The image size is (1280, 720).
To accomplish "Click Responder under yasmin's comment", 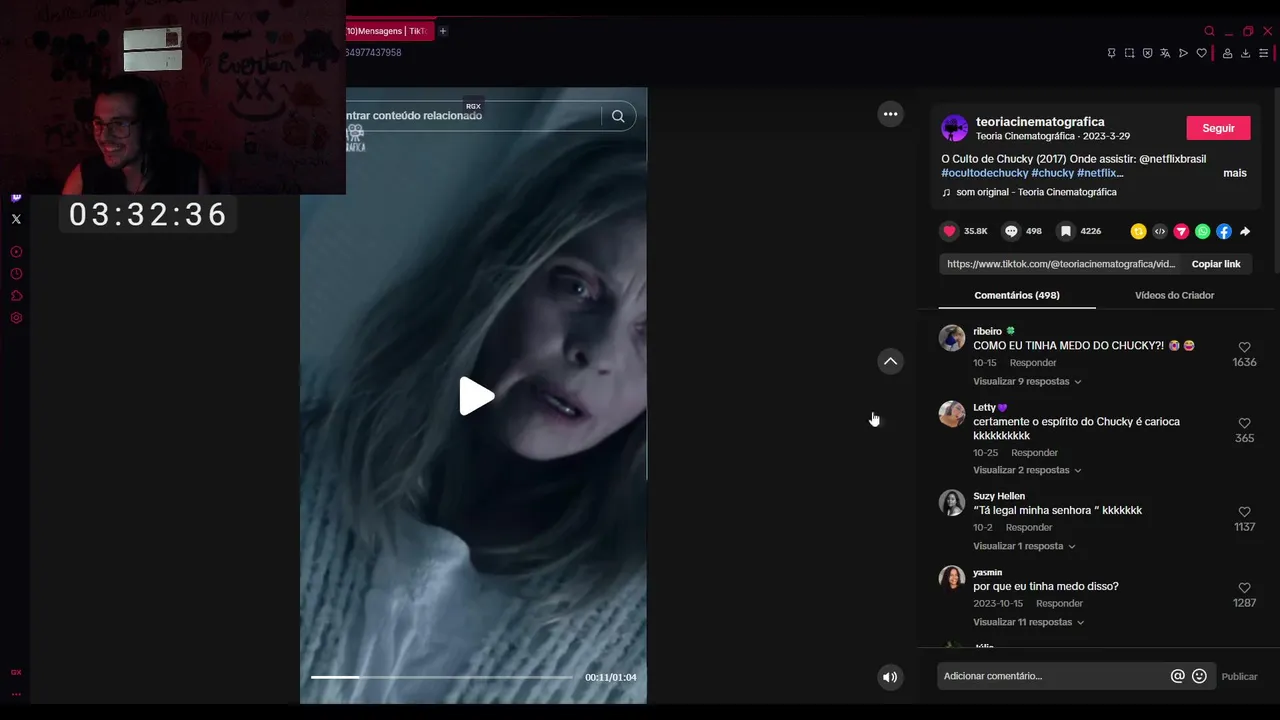I will click(1059, 604).
